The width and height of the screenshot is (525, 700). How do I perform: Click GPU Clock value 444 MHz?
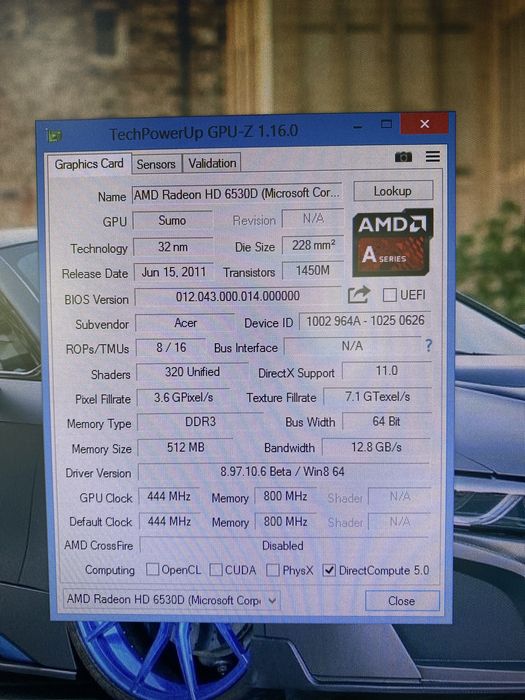(x=169, y=496)
